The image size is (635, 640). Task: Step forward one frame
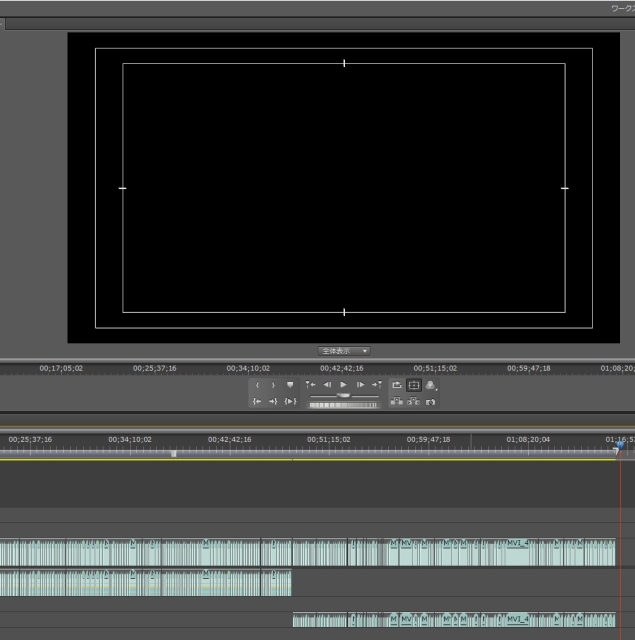[x=360, y=385]
